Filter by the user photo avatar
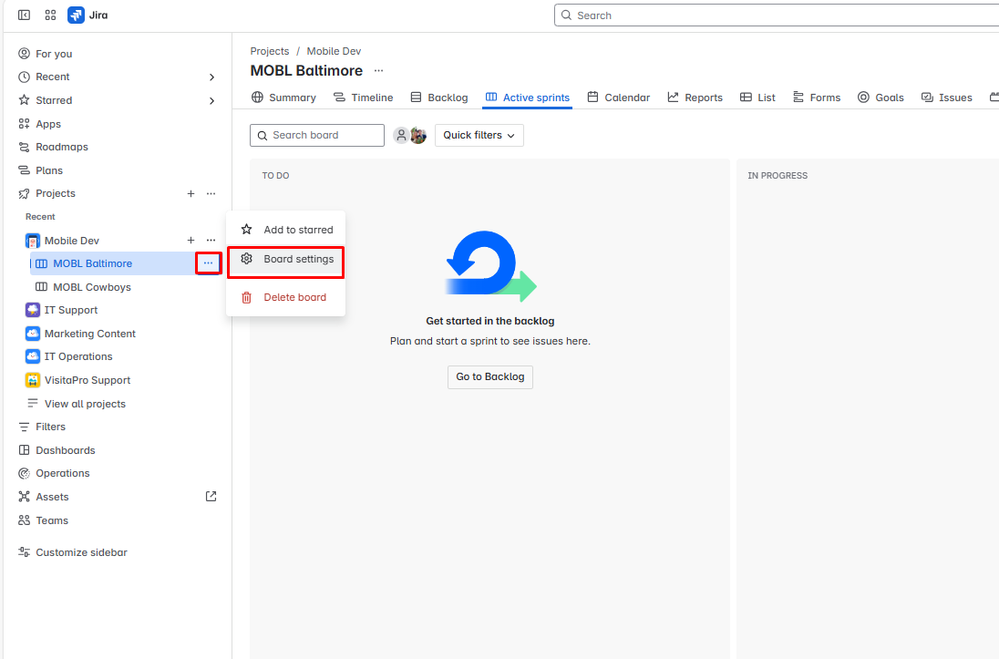The image size is (999, 659). [x=419, y=135]
